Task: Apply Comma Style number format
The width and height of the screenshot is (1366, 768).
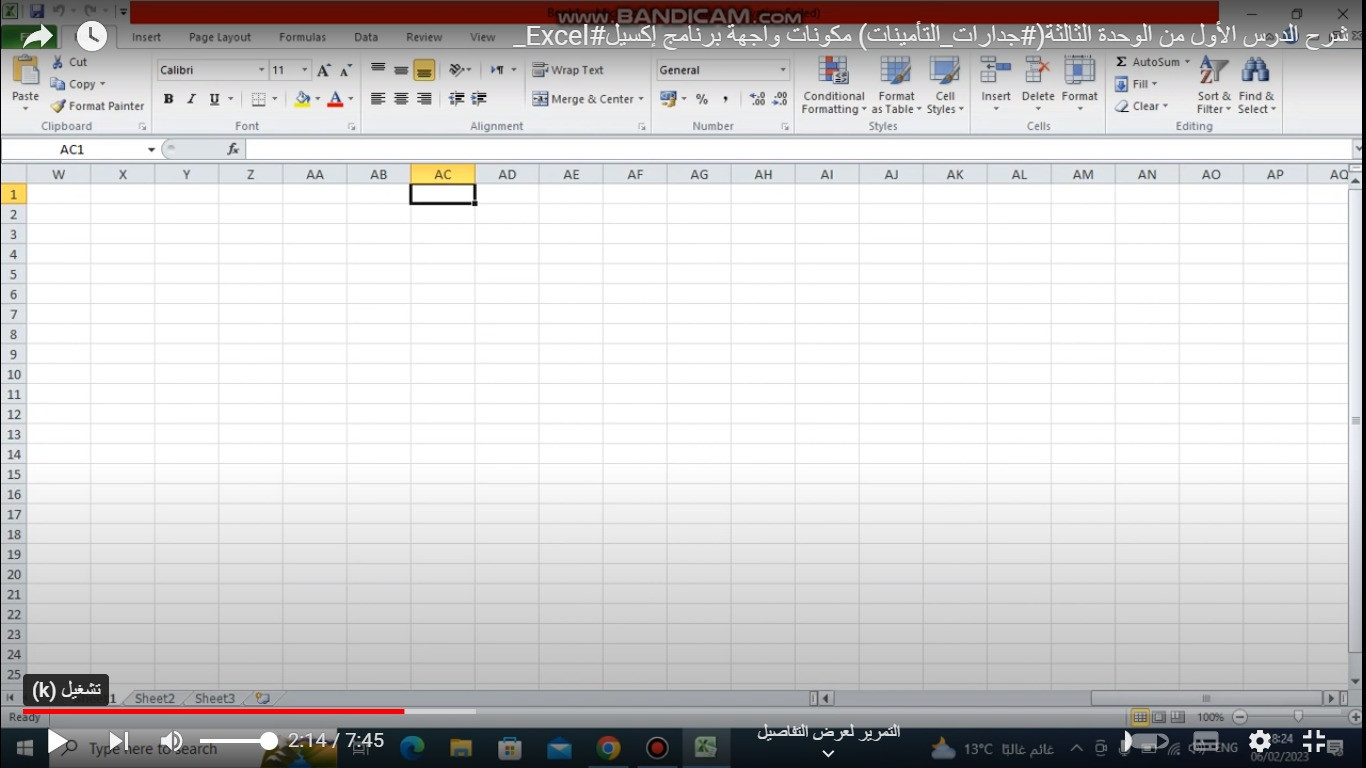Action: click(725, 99)
